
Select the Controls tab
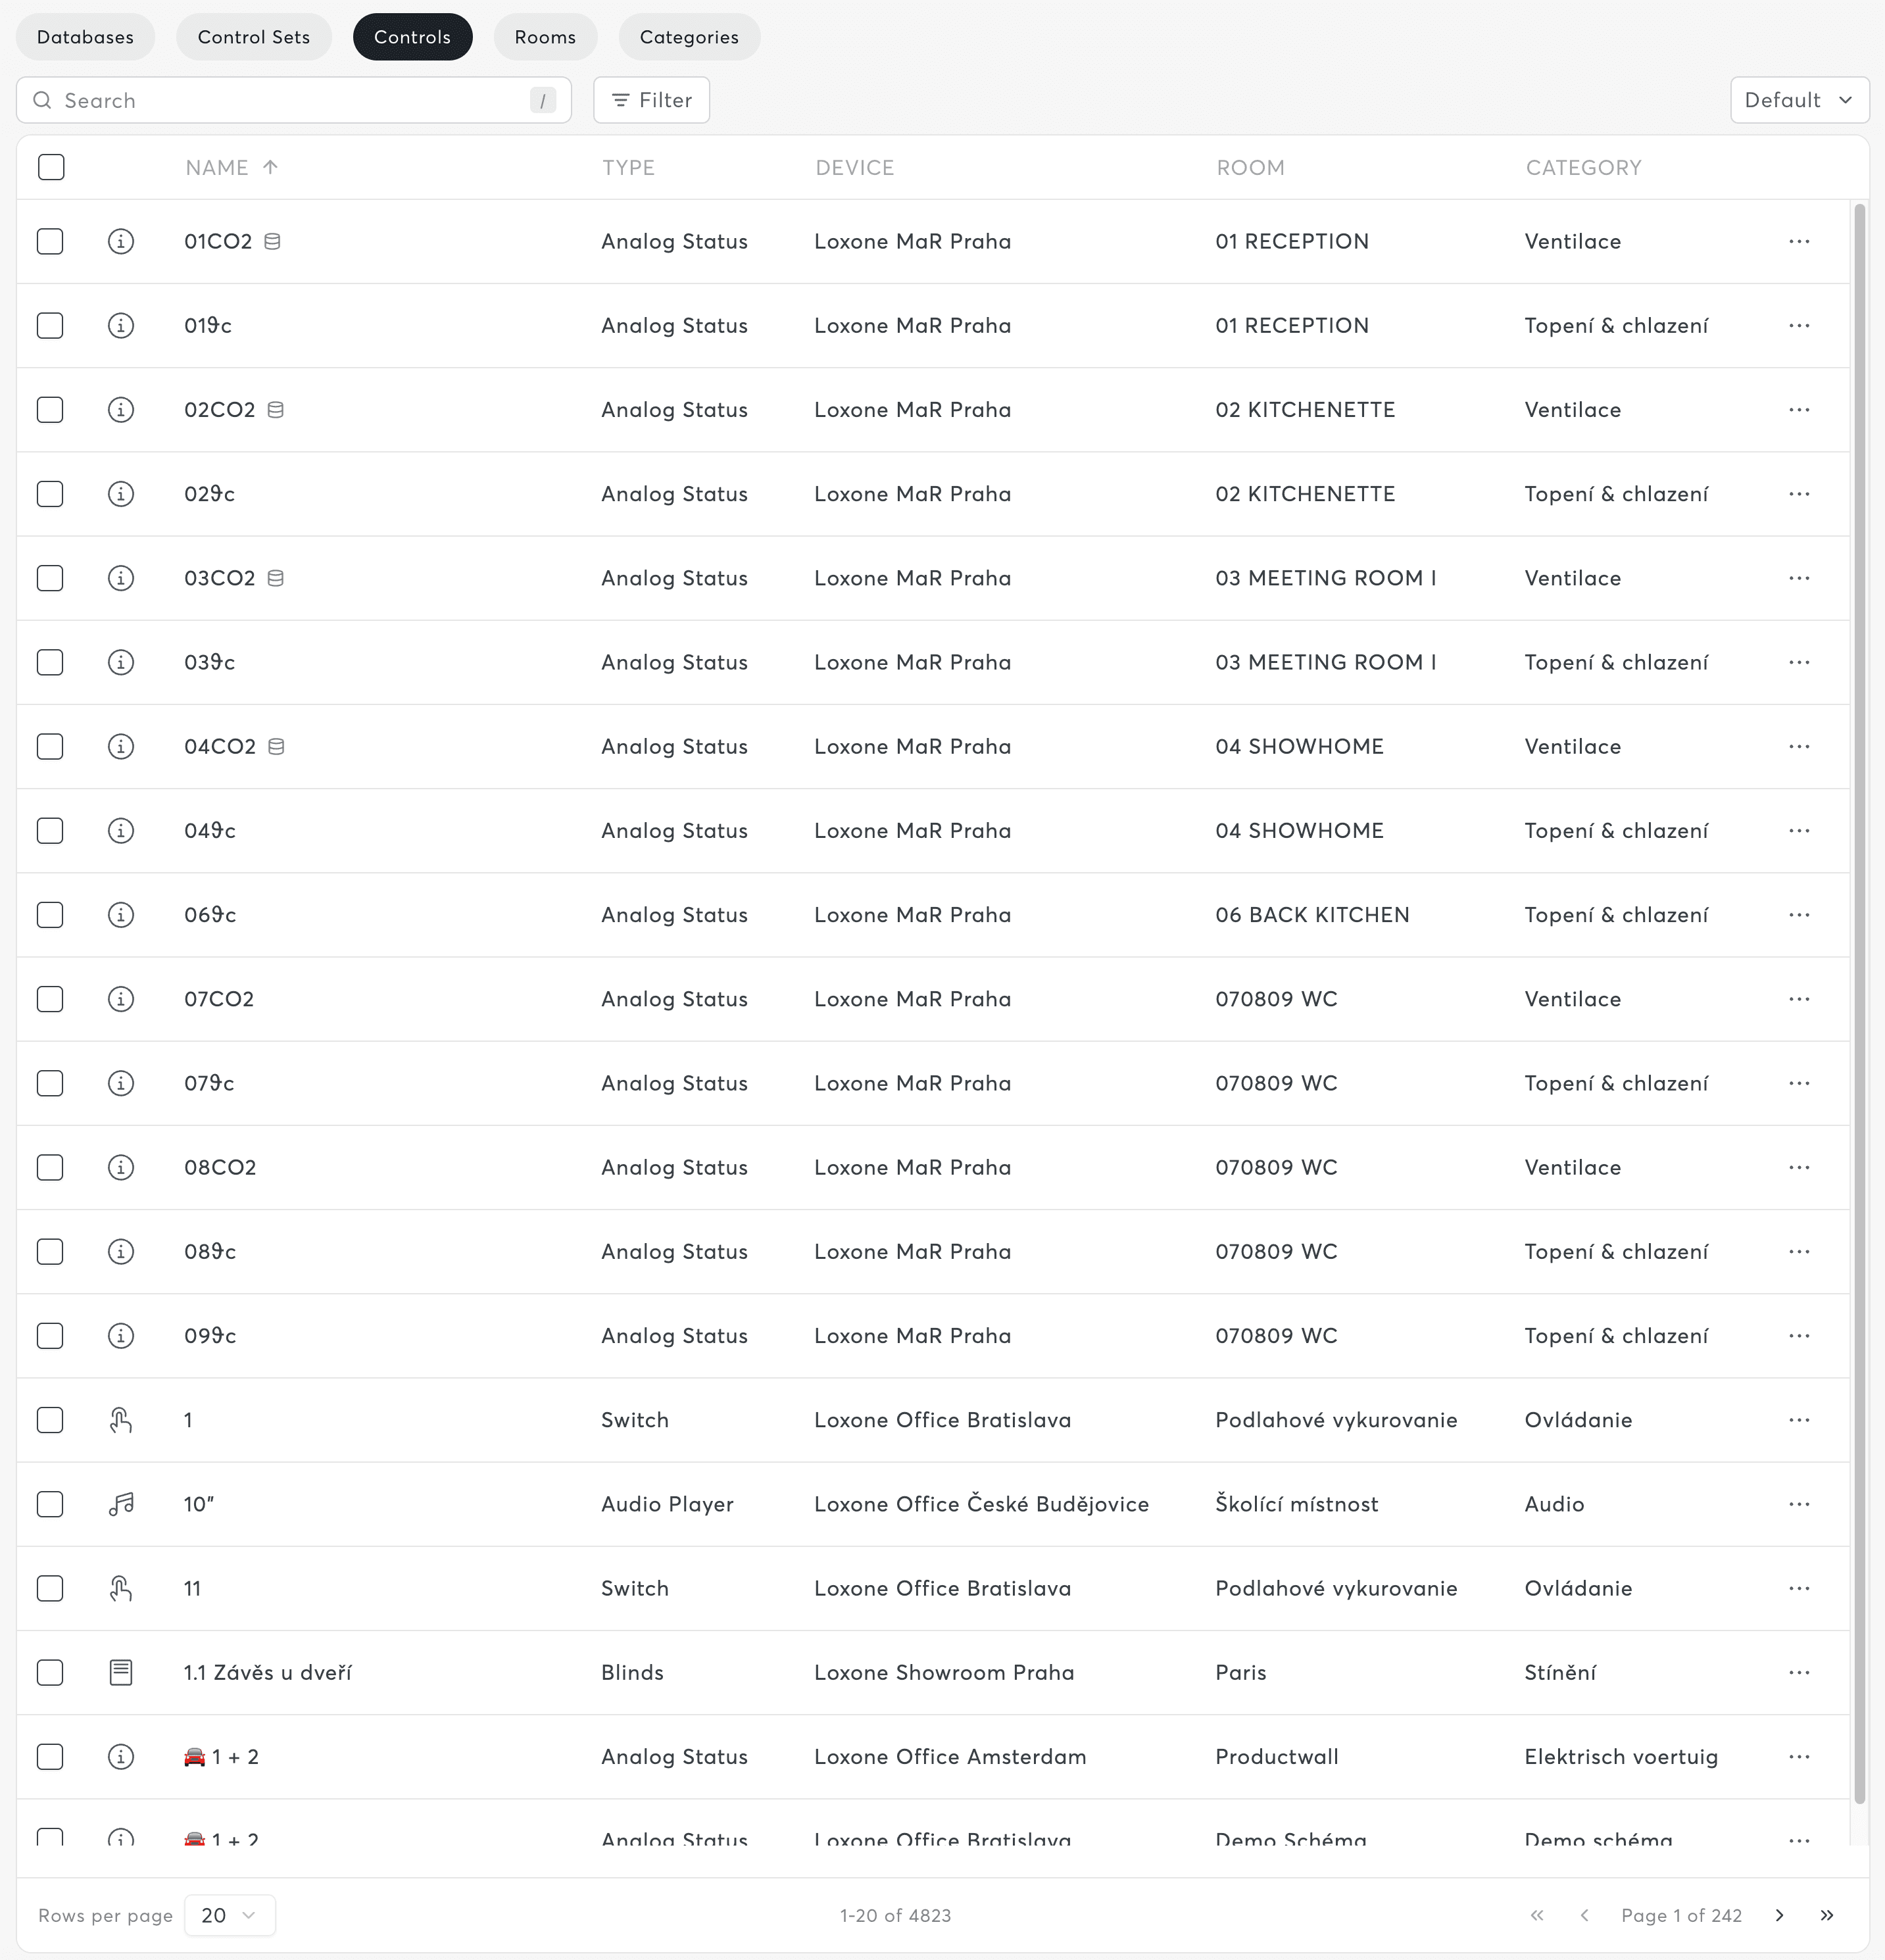pyautogui.click(x=412, y=37)
